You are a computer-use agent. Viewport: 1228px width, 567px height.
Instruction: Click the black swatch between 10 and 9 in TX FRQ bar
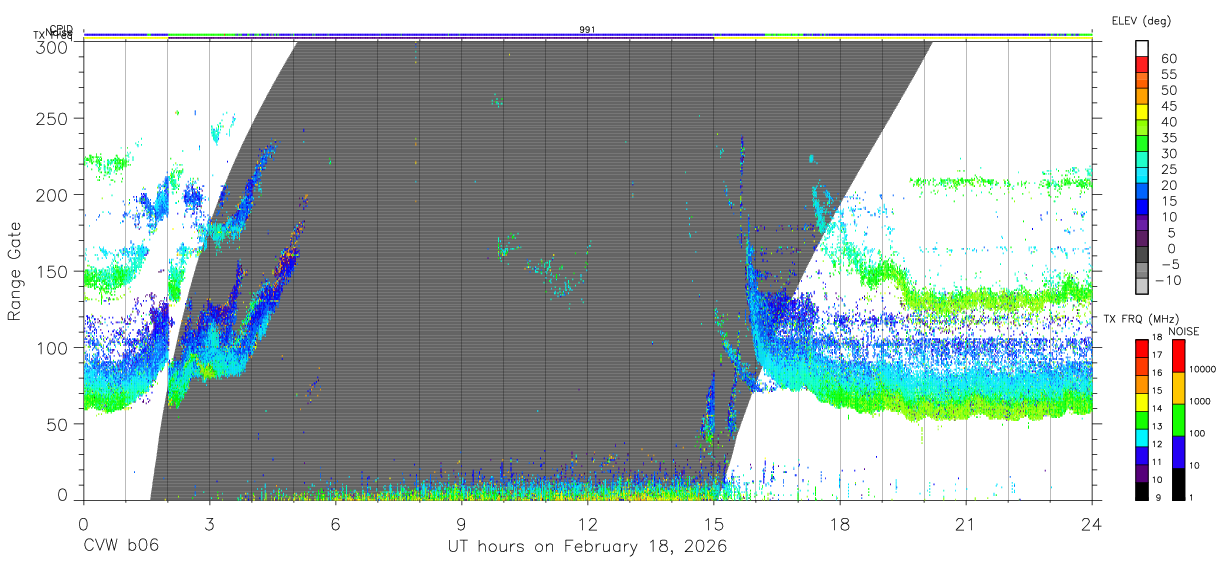point(1140,491)
